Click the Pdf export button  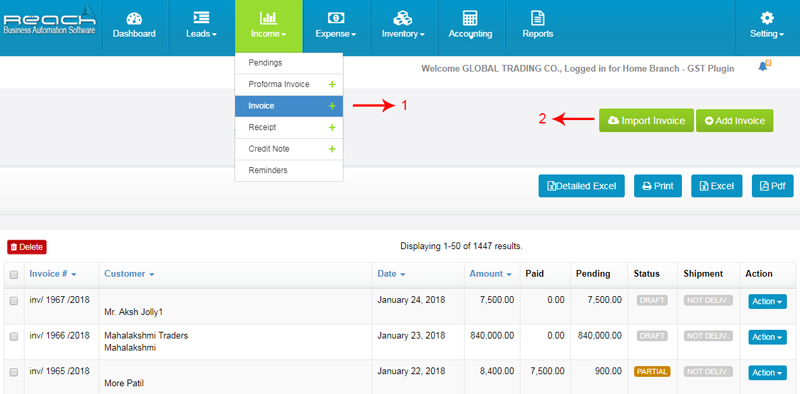pyautogui.click(x=772, y=186)
